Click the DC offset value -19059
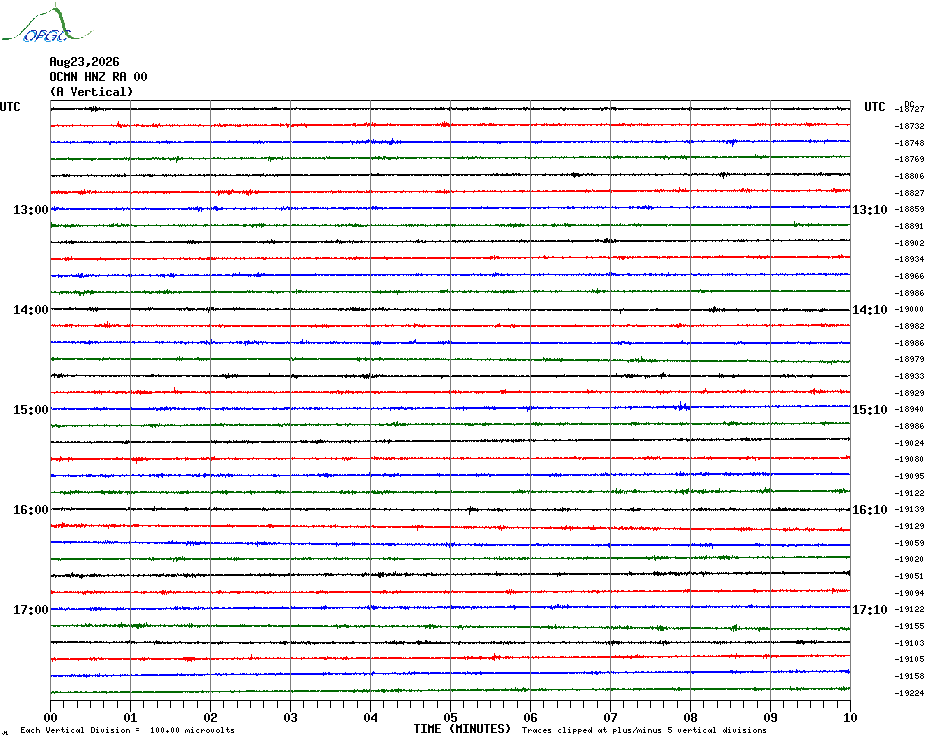Image resolution: width=930 pixels, height=744 pixels. [909, 543]
